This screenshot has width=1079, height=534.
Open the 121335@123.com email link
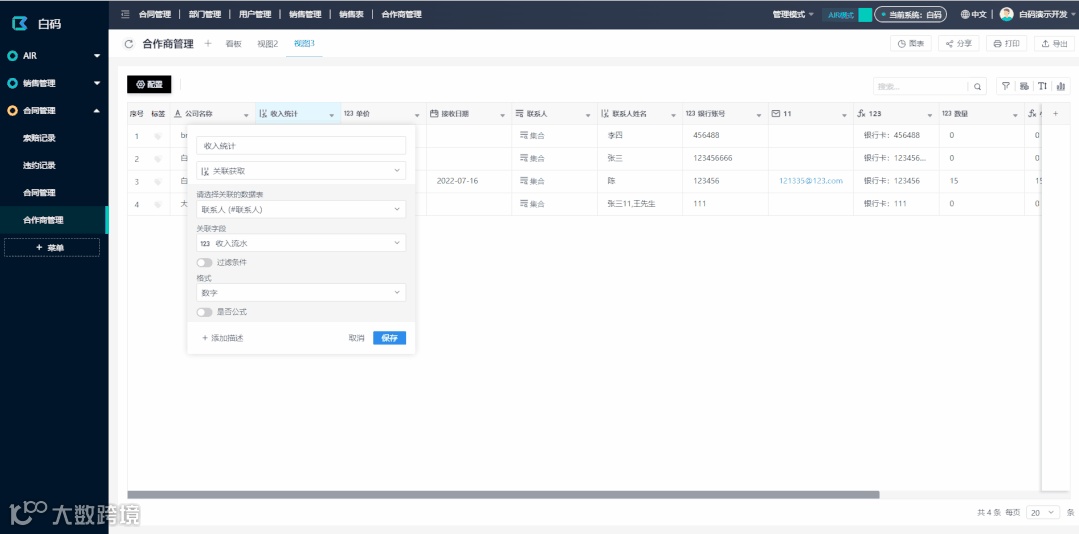811,181
